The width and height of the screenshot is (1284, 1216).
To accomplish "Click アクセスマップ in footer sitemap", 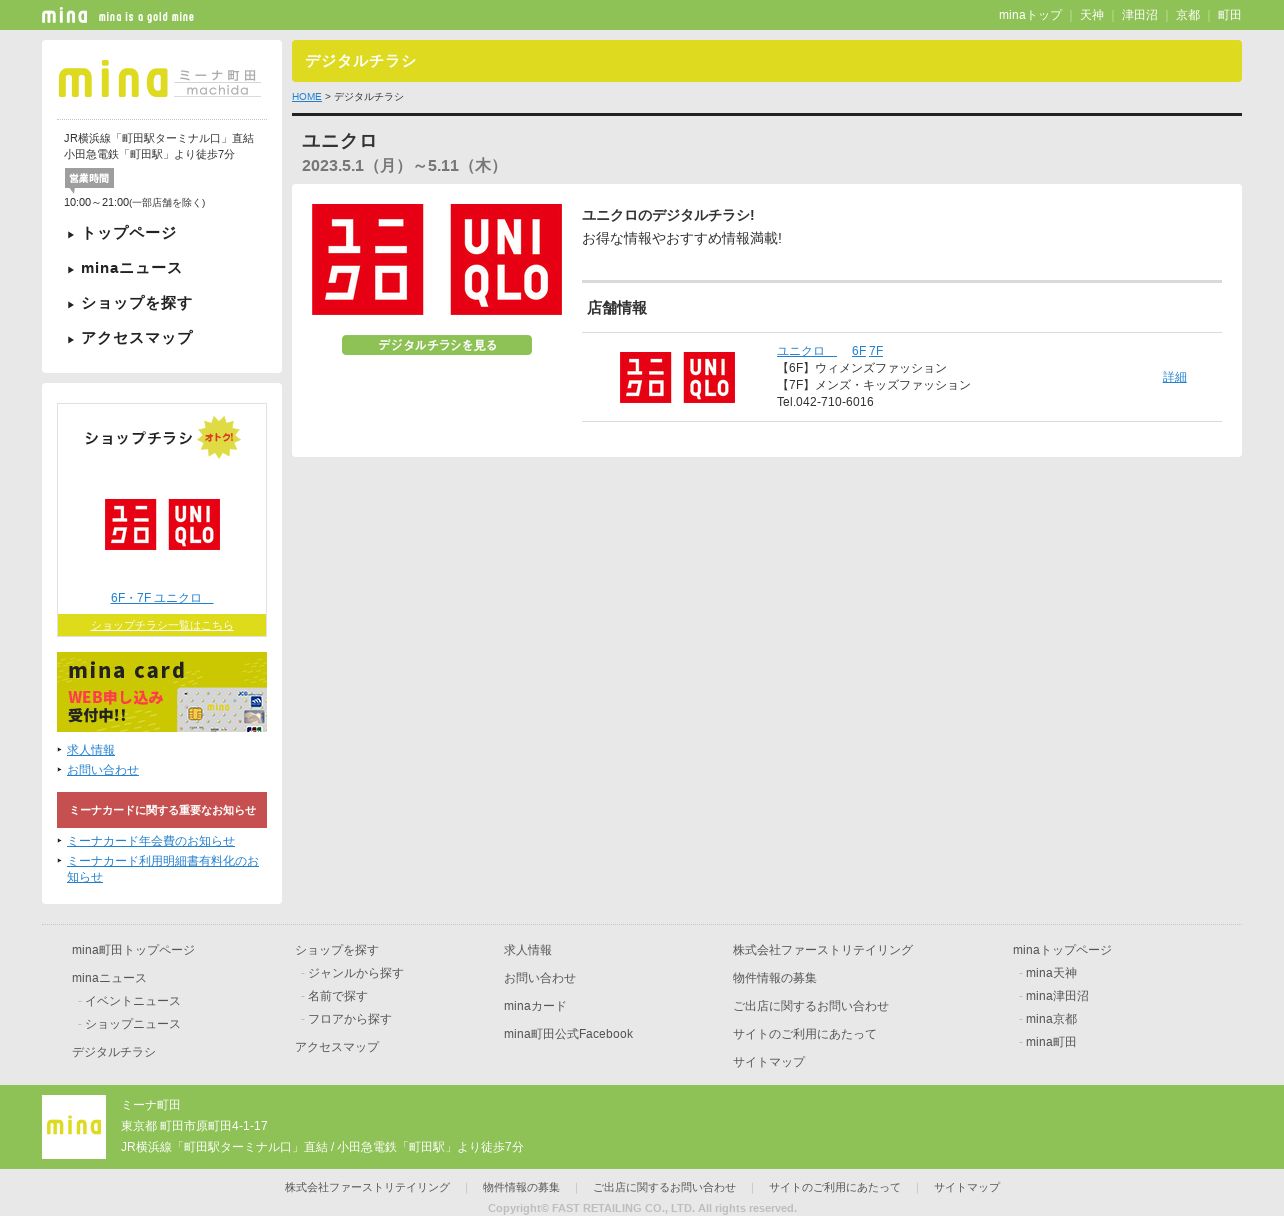I will tap(337, 1047).
